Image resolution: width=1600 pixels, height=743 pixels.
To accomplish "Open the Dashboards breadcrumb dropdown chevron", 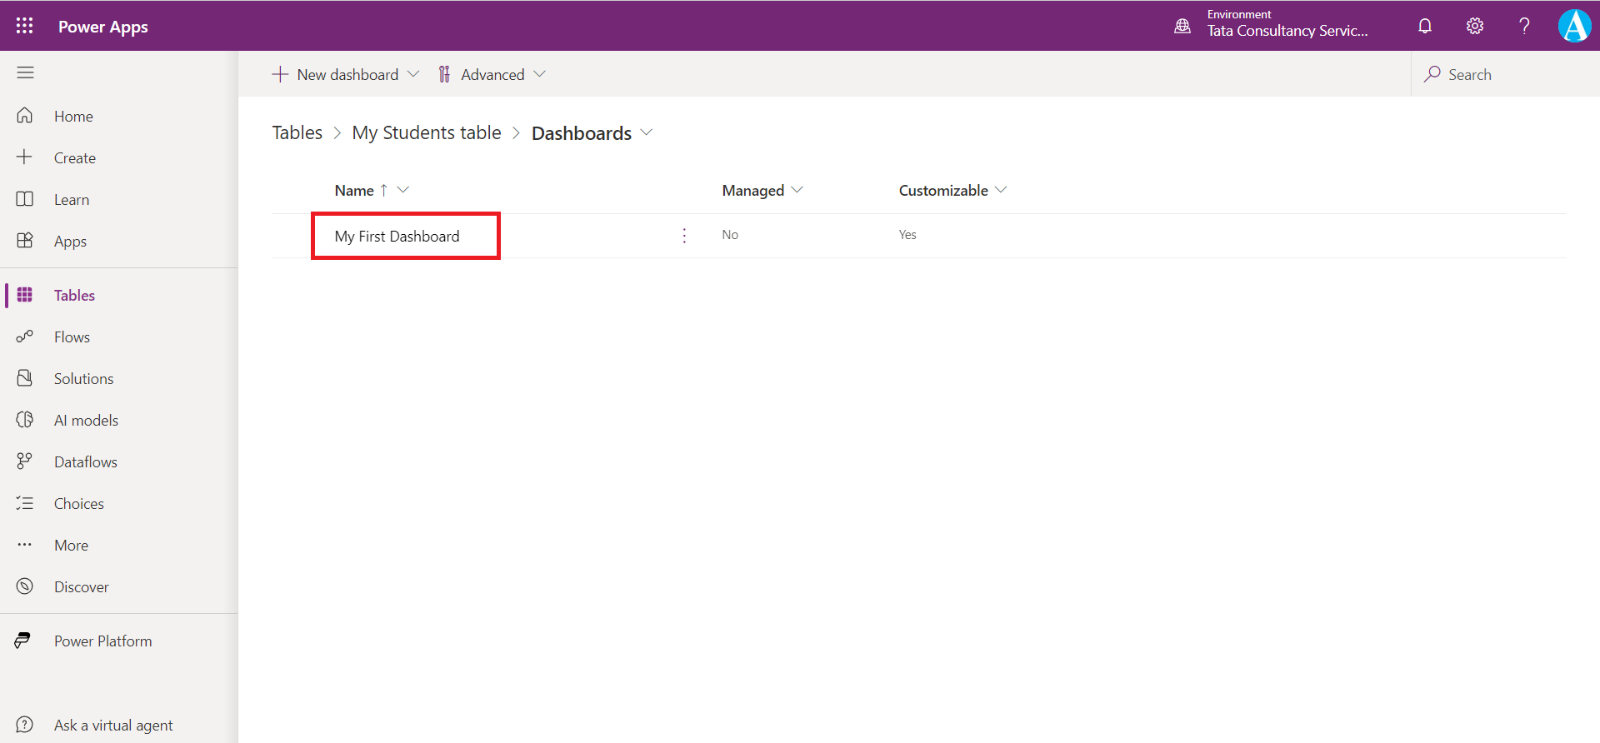I will (646, 133).
